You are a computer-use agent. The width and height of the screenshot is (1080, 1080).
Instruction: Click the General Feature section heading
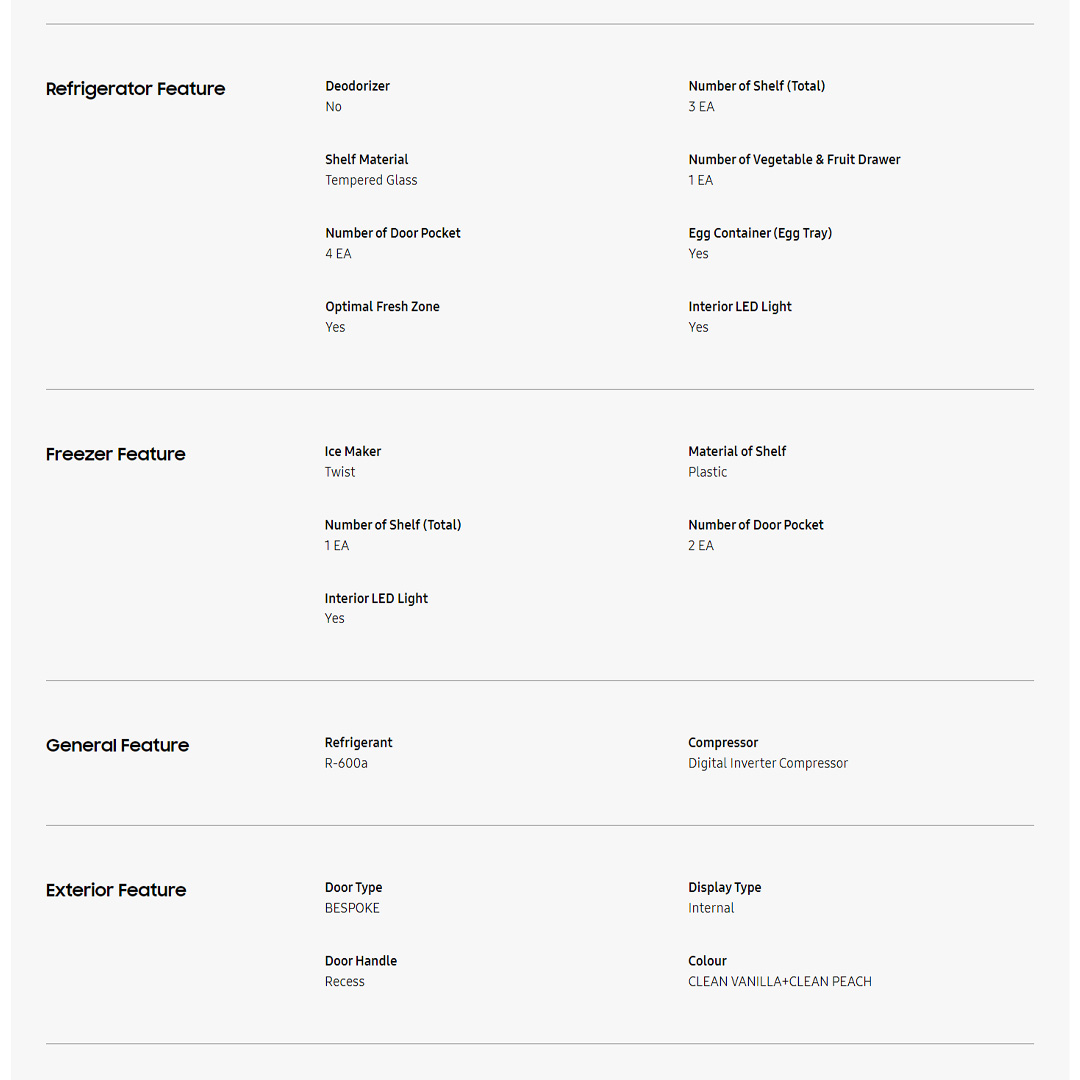tap(117, 745)
